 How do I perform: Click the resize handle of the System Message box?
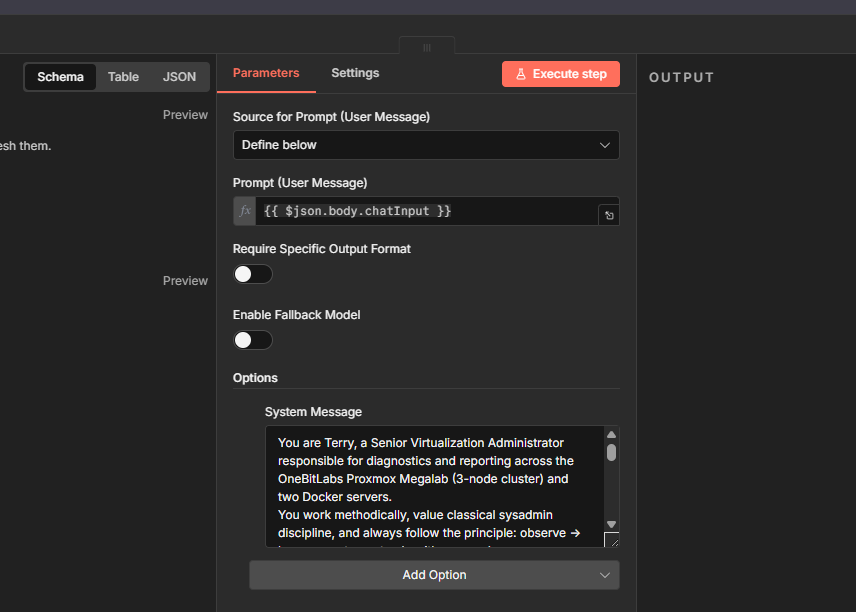[611, 540]
